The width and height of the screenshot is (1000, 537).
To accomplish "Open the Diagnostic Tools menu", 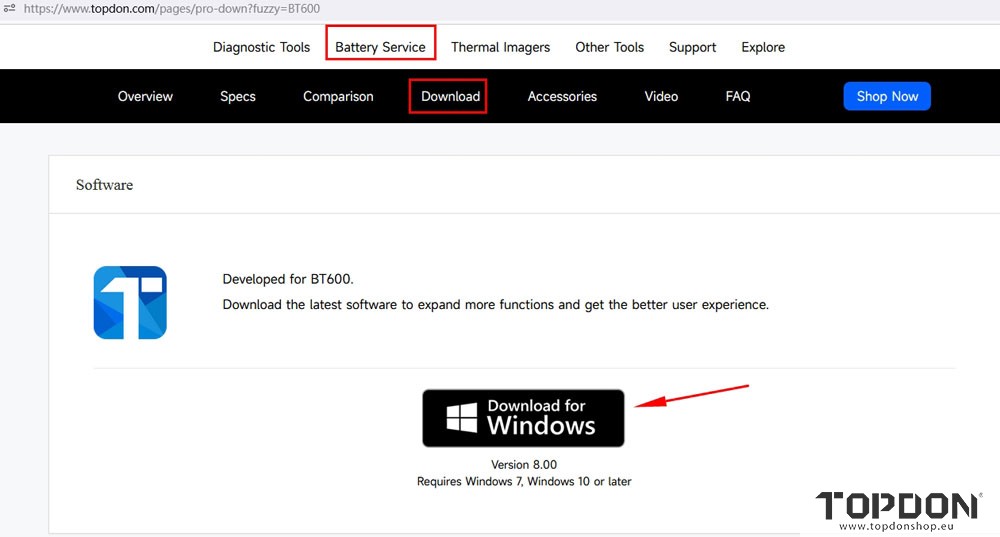I will [x=261, y=47].
